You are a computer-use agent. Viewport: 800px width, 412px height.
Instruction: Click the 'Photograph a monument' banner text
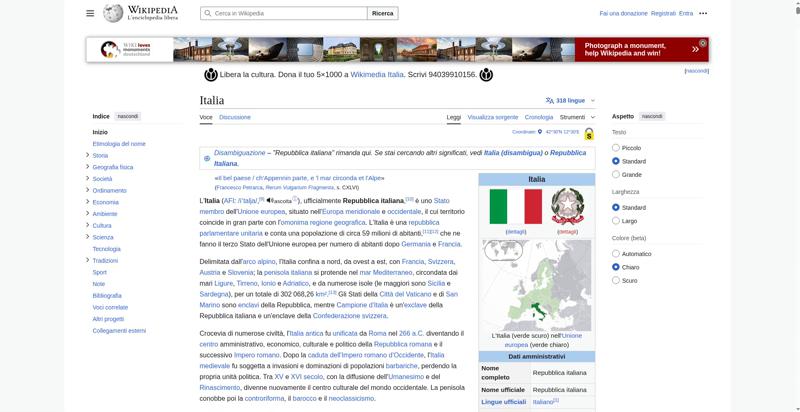[x=625, y=49]
